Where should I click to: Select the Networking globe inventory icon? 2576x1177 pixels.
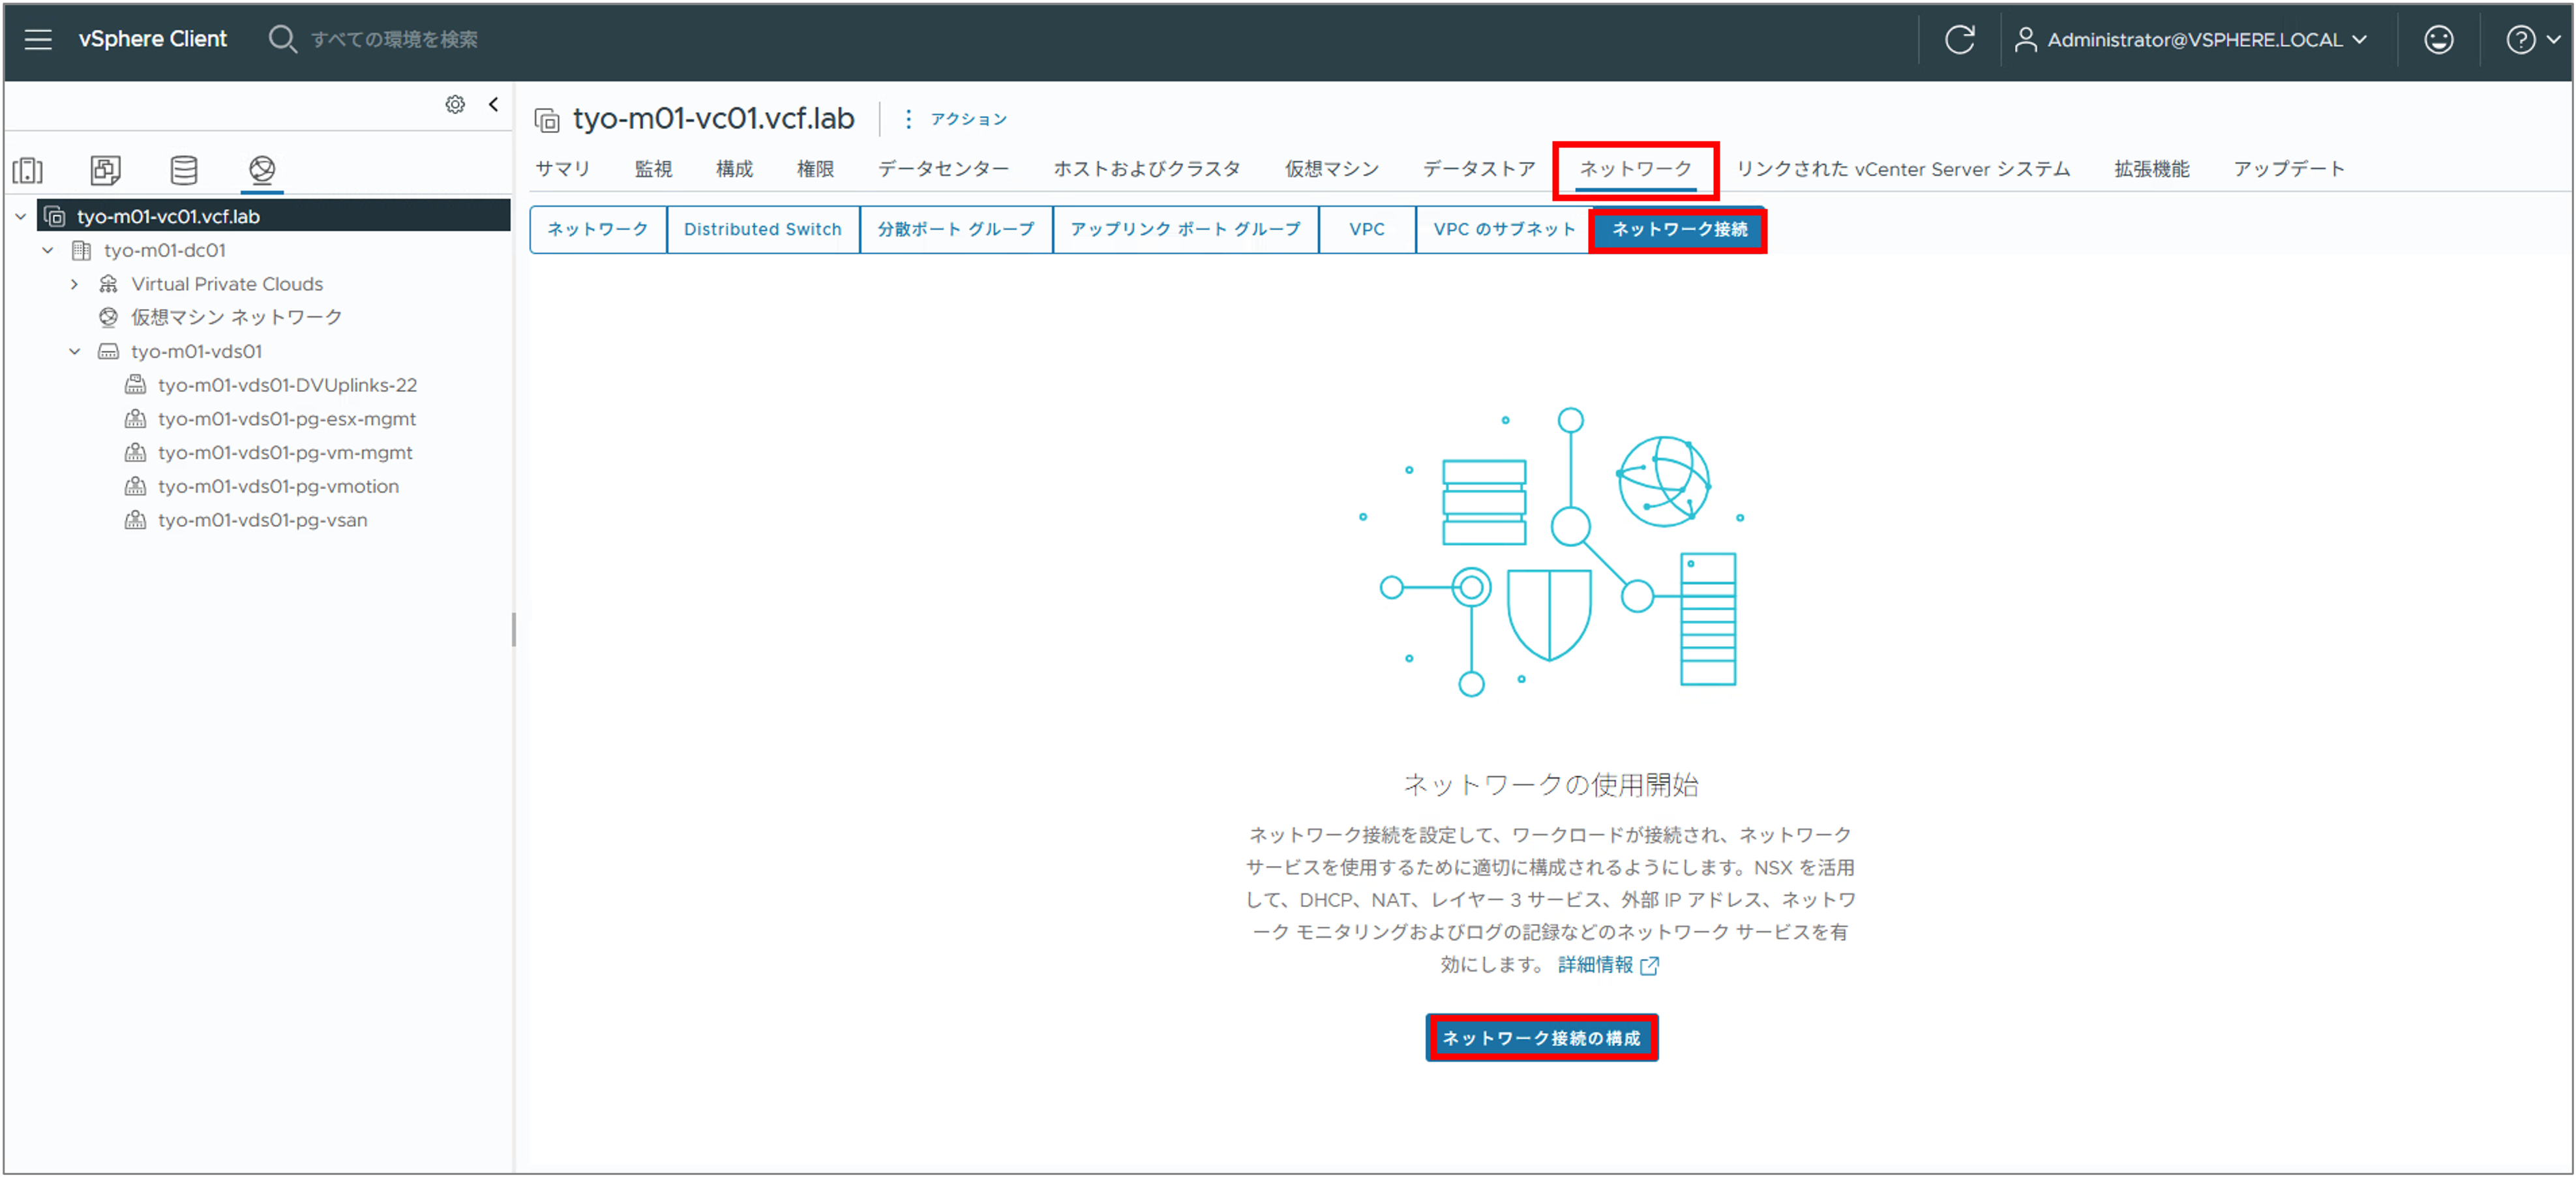(x=262, y=170)
